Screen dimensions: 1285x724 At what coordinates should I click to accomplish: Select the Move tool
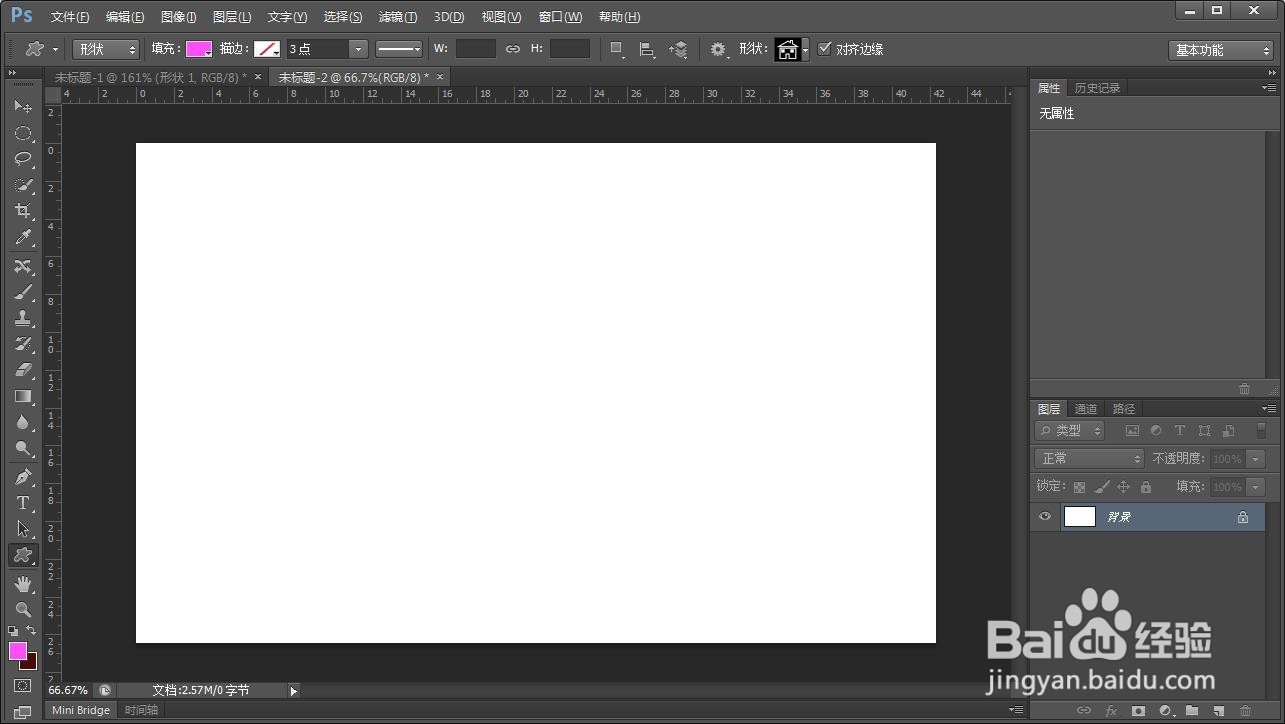23,107
